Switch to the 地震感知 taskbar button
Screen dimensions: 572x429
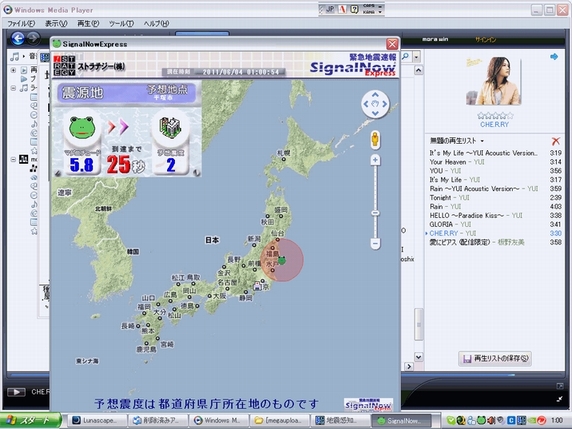(340, 421)
